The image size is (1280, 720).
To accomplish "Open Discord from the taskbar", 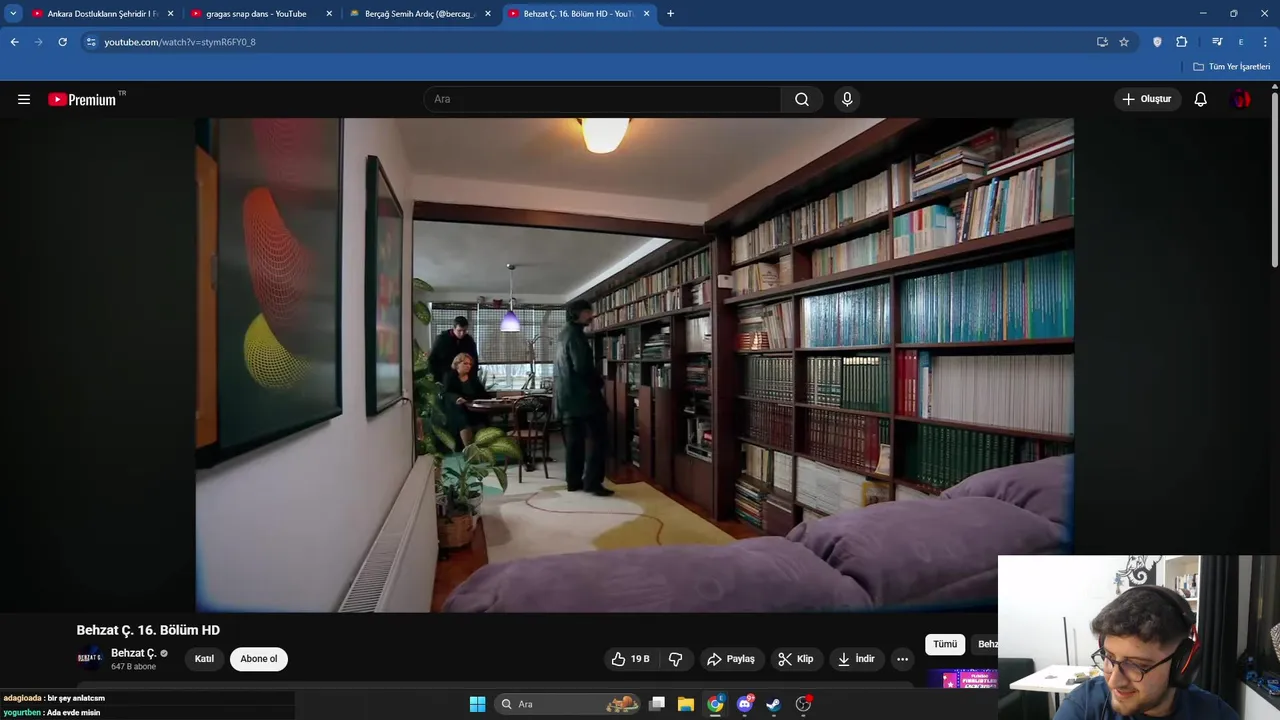I will coord(744,704).
